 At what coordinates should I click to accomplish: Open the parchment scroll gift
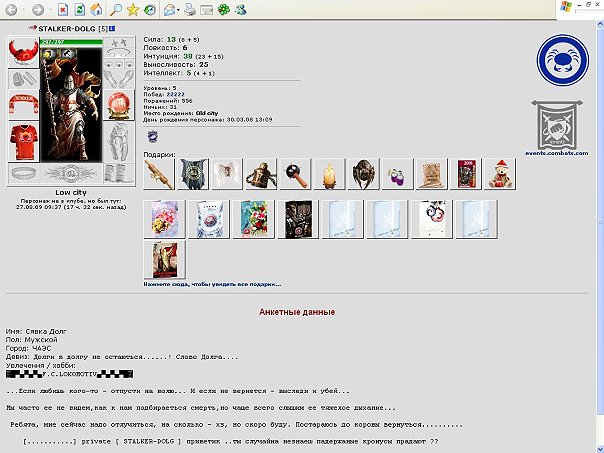431,174
